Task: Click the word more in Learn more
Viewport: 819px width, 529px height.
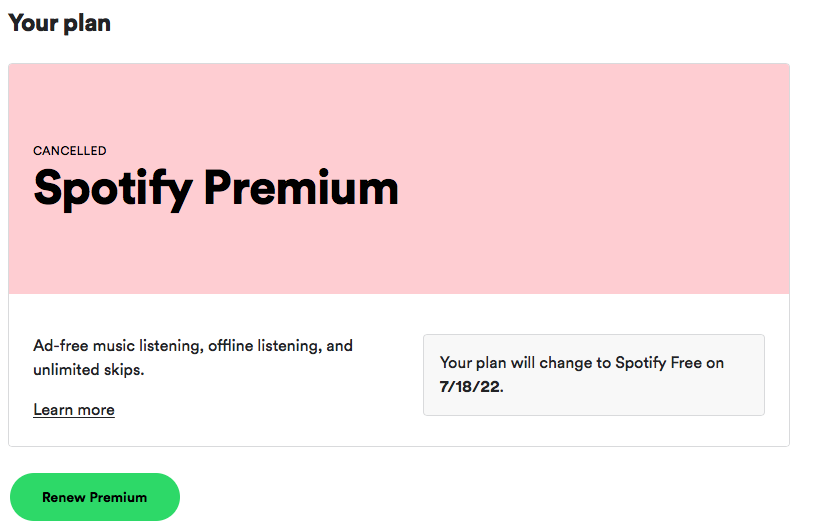Action: point(96,410)
